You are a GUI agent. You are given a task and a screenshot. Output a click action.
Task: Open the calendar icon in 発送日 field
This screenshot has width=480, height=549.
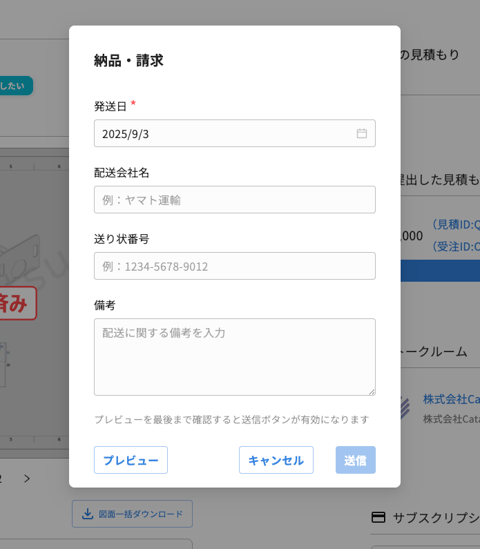362,133
